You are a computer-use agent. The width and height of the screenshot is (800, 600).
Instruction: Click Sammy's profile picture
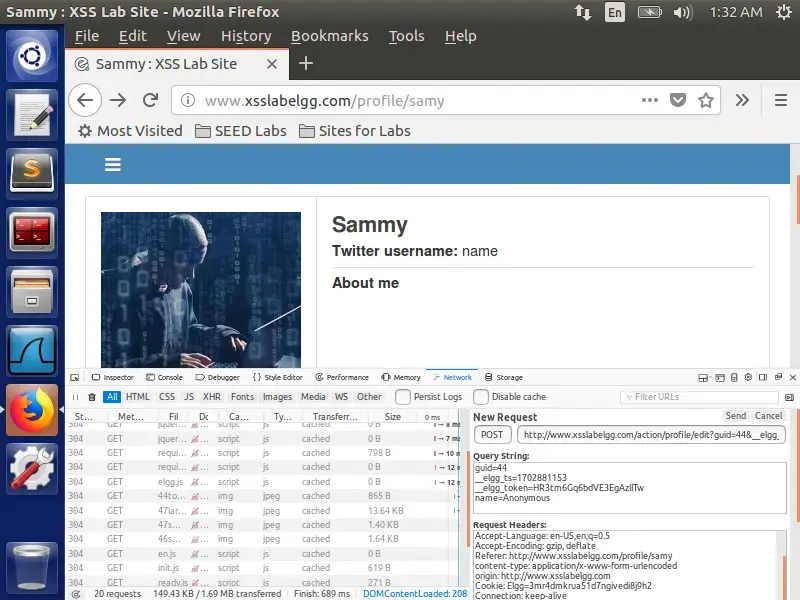[201, 289]
